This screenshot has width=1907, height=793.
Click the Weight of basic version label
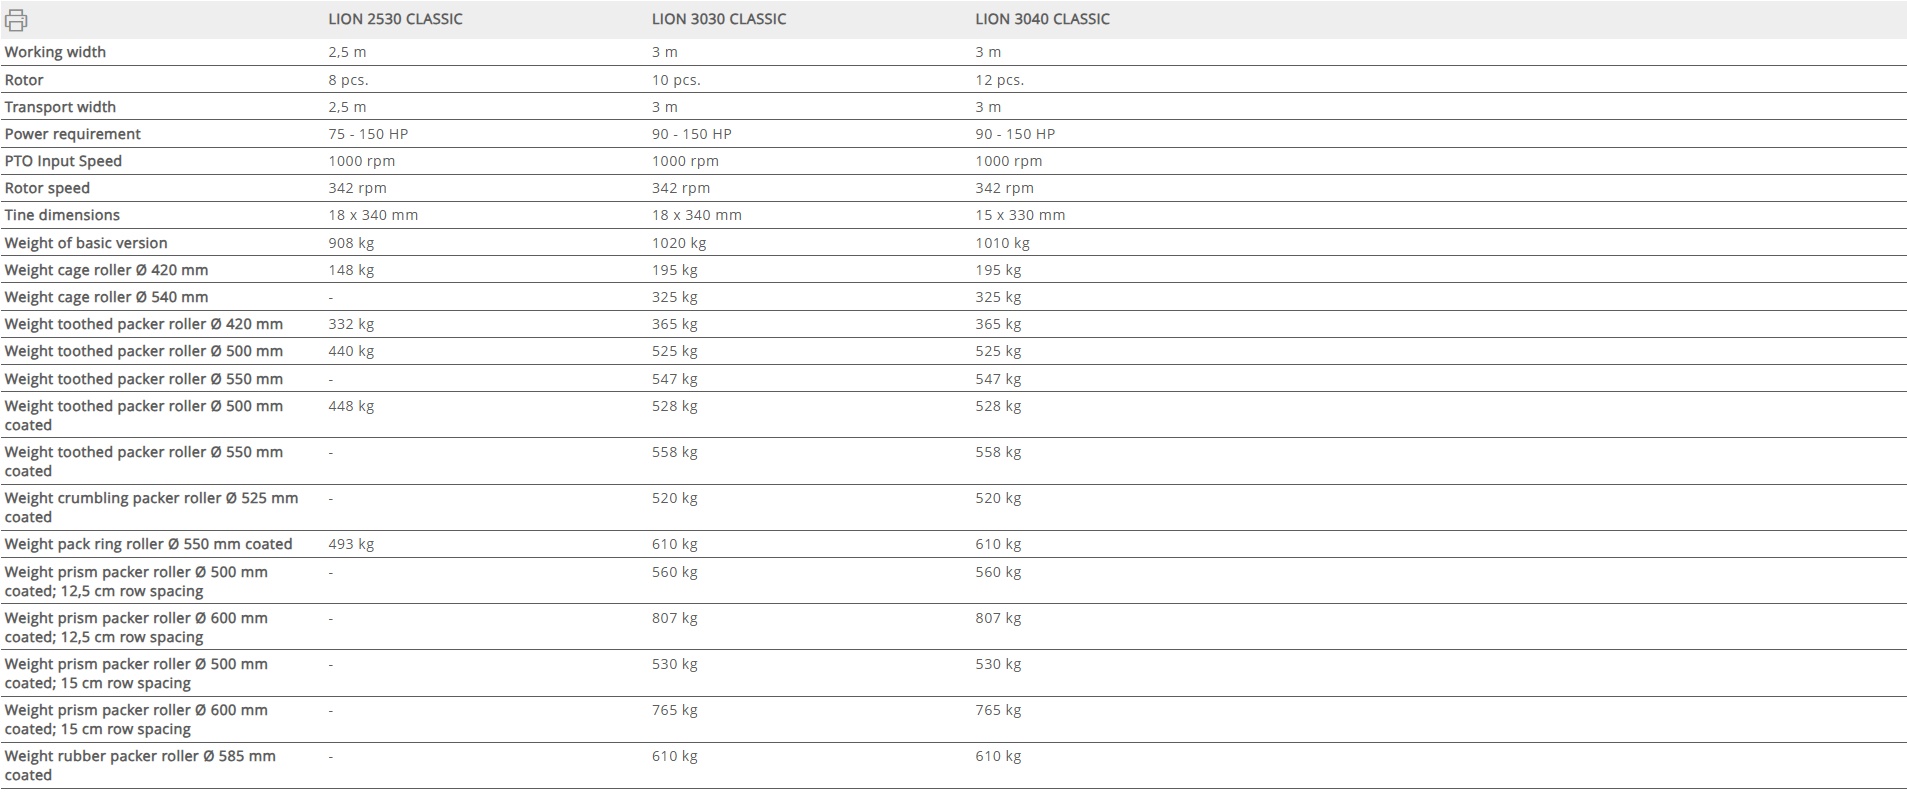86,243
